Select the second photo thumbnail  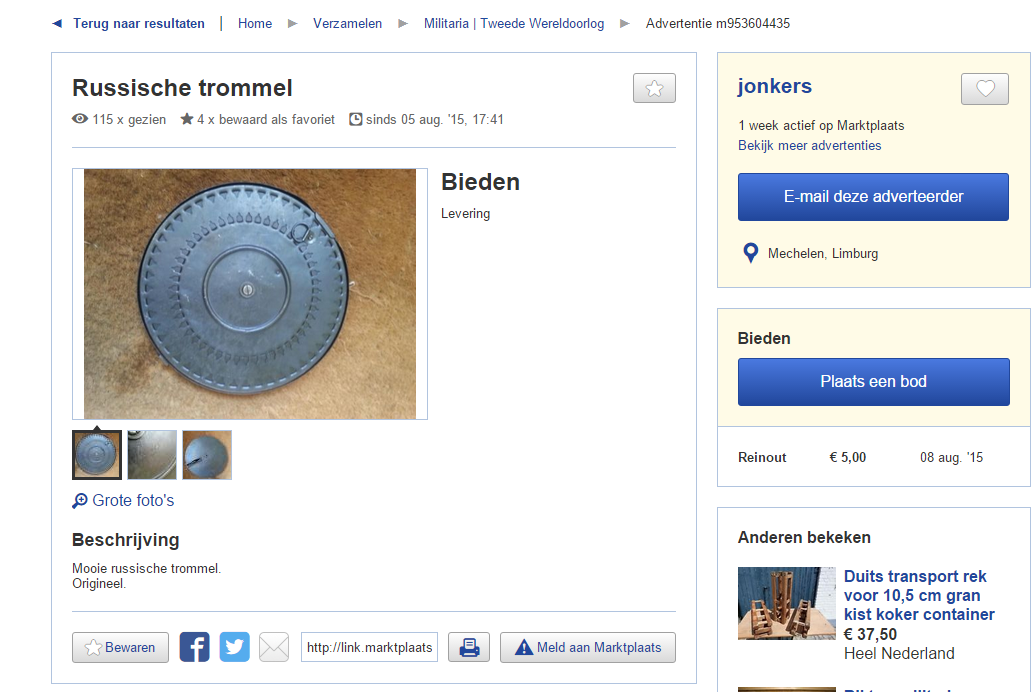[152, 455]
